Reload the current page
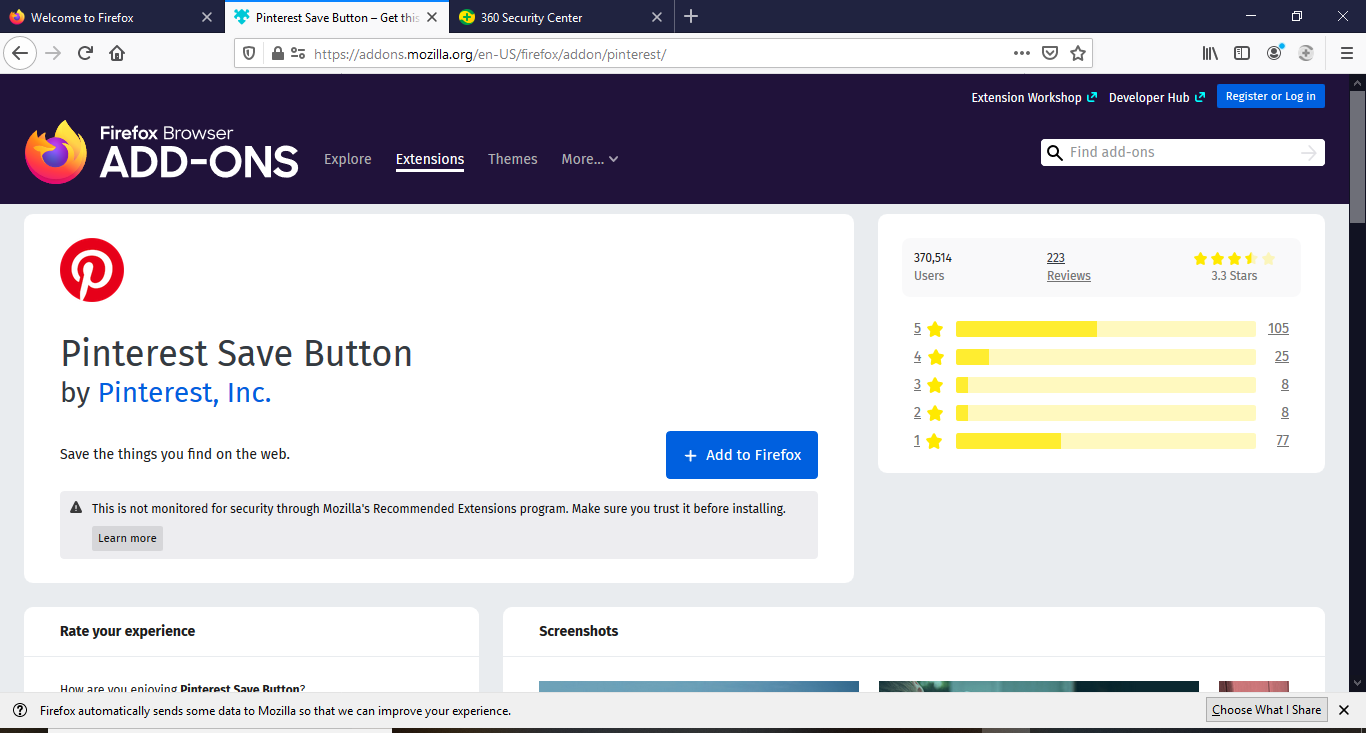This screenshot has width=1366, height=733. 86,54
